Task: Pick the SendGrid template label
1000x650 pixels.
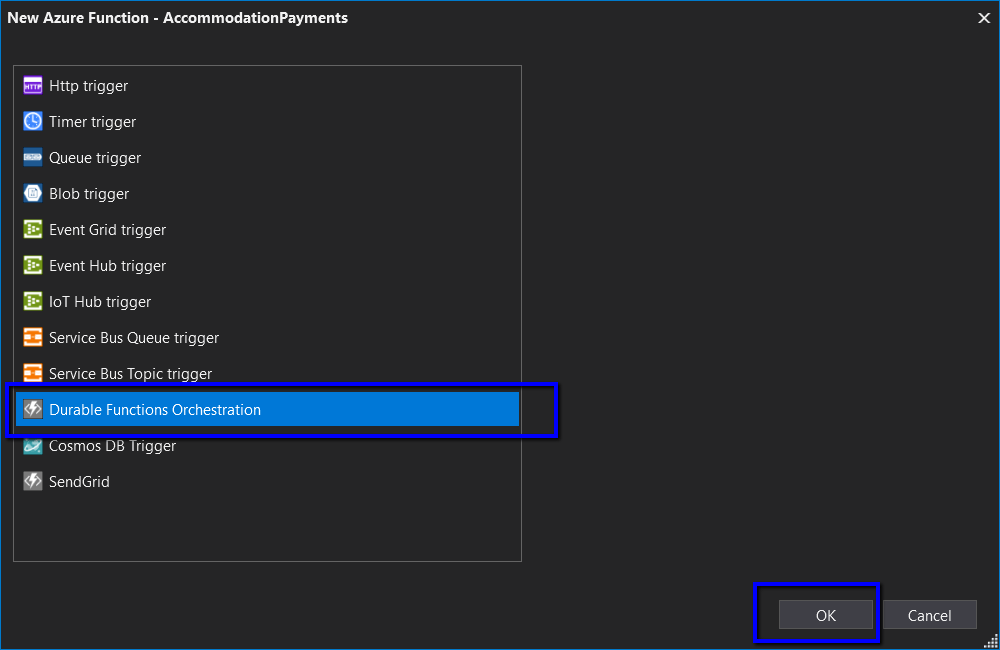Action: coord(79,482)
